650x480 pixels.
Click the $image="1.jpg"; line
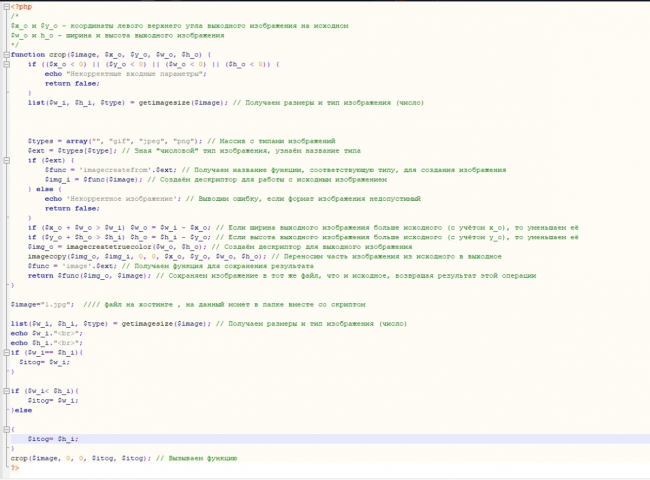[x=188, y=305]
